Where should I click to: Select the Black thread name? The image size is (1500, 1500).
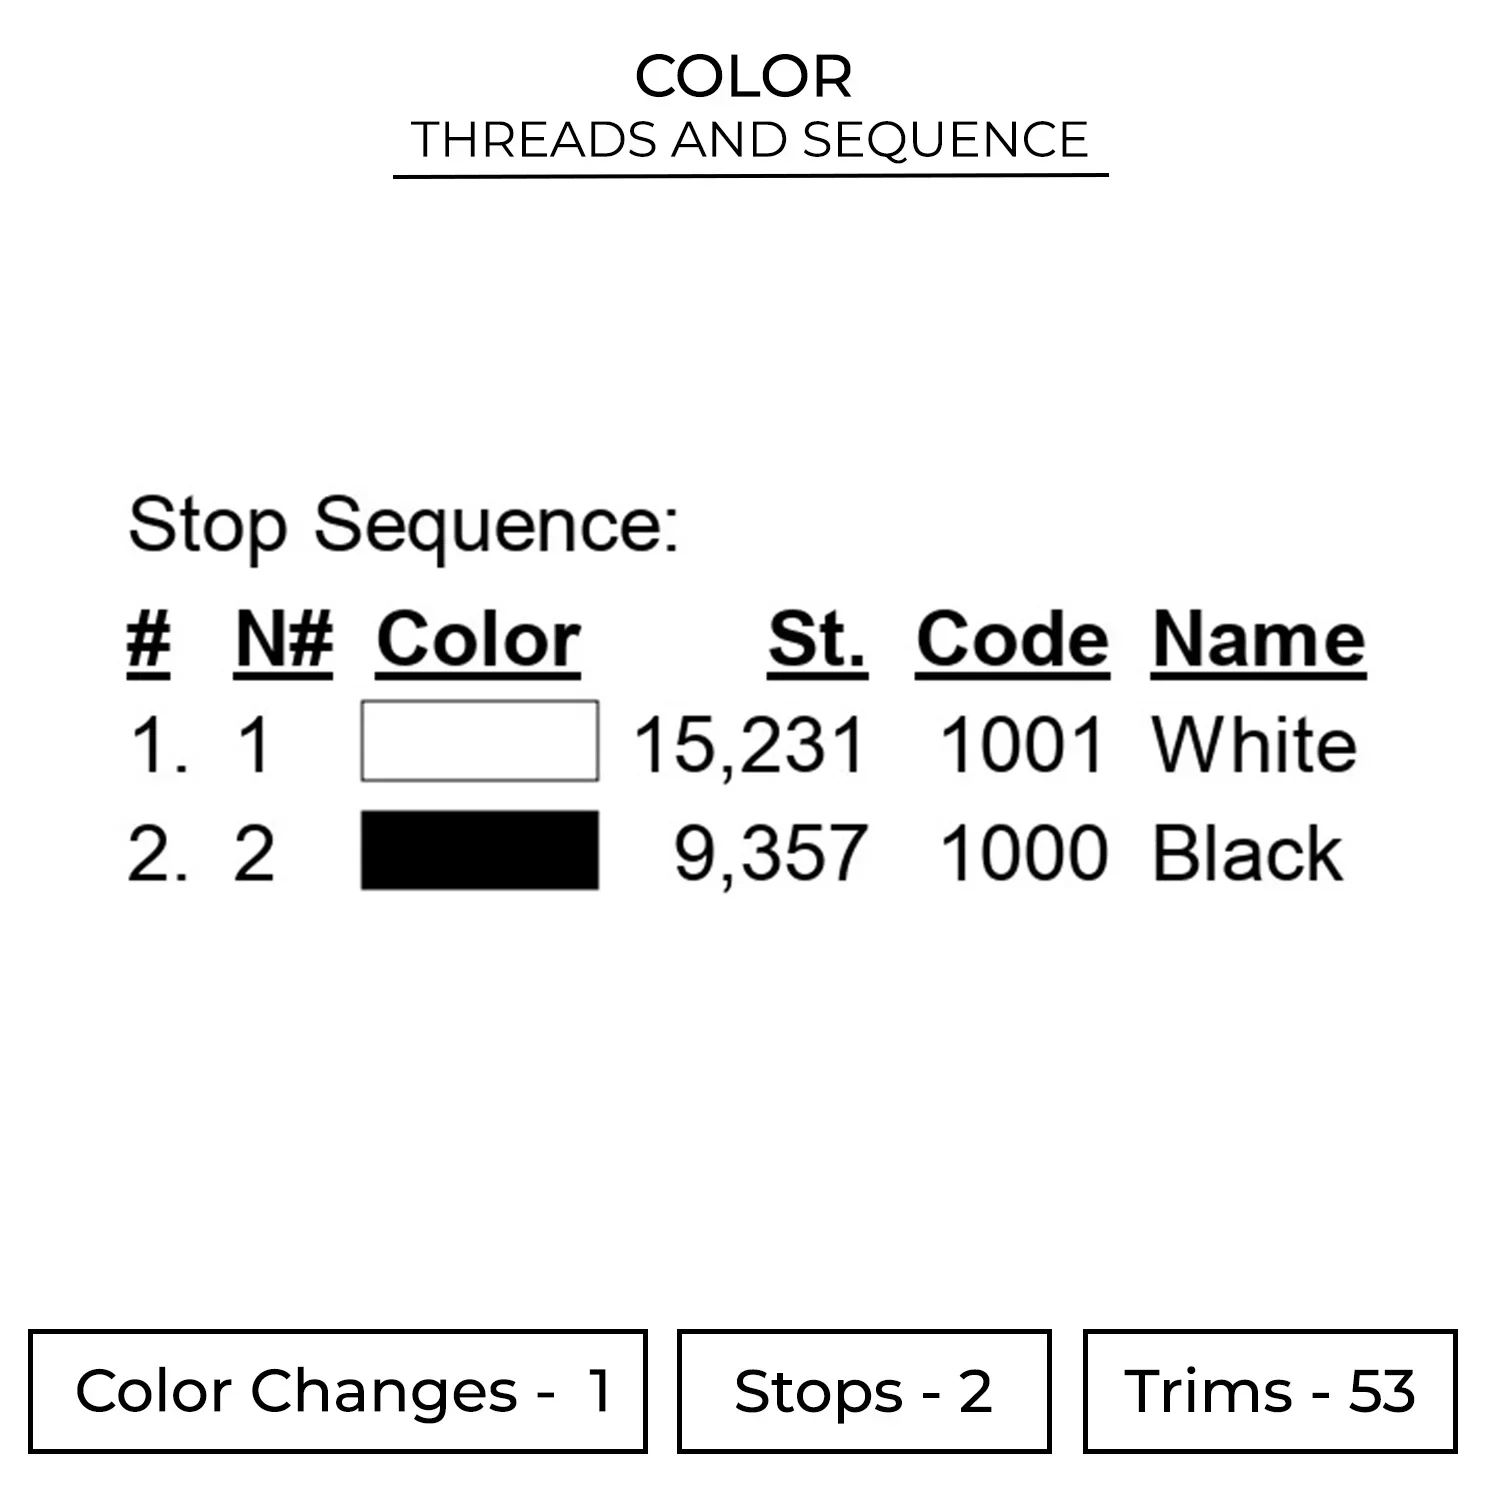click(1247, 854)
